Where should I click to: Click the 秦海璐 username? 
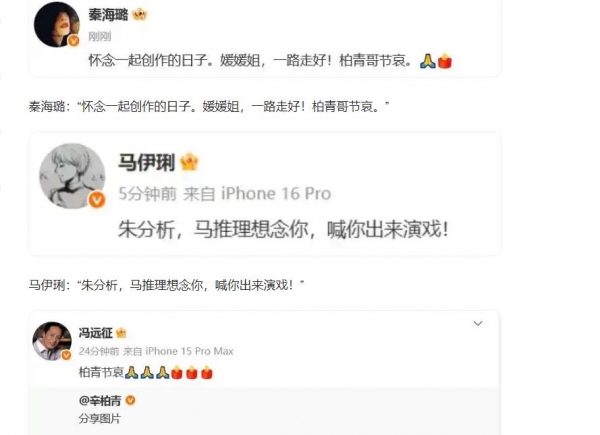point(108,15)
